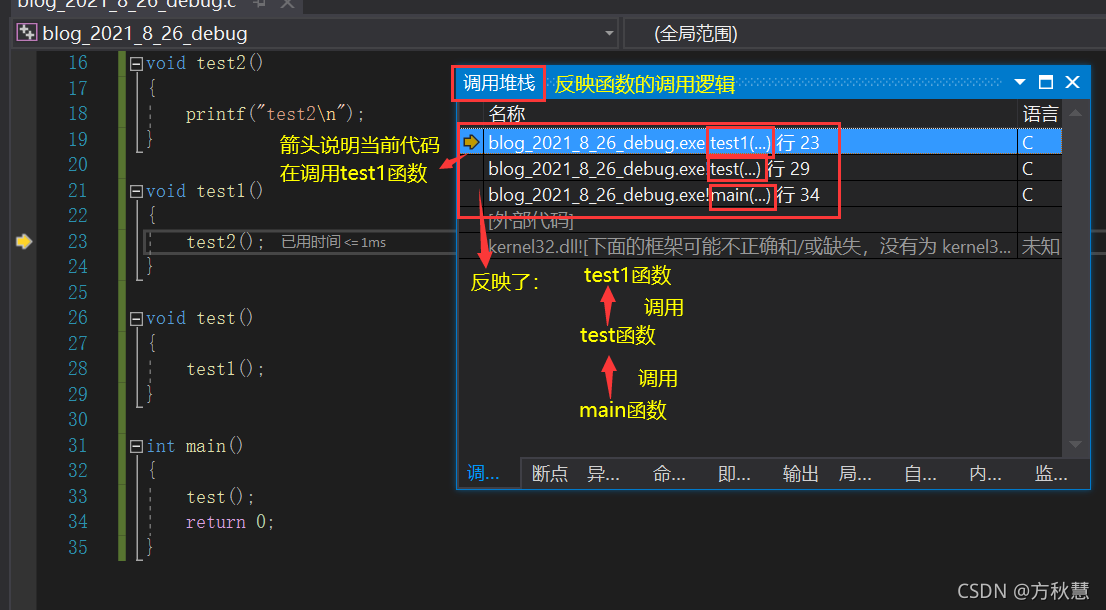The height and width of the screenshot is (610, 1106).
Task: Open the 断点 (Breakpoints) window
Action: [x=550, y=474]
